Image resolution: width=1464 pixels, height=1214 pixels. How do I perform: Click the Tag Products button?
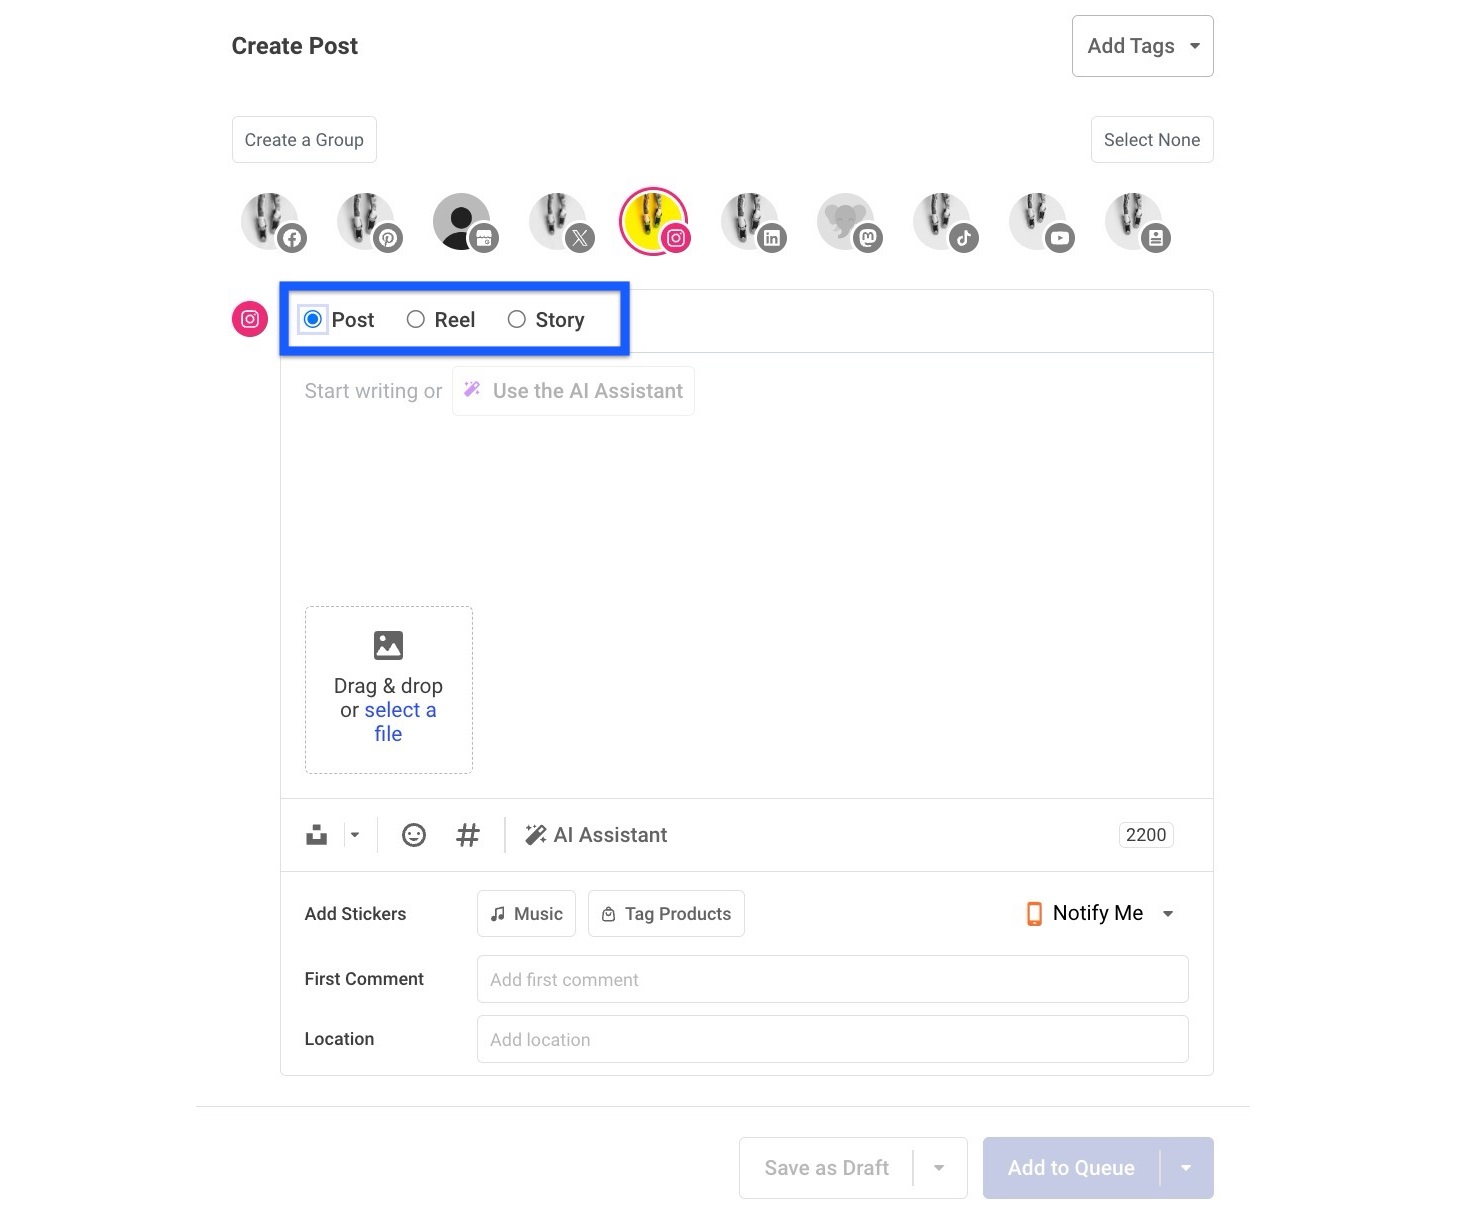pos(666,914)
